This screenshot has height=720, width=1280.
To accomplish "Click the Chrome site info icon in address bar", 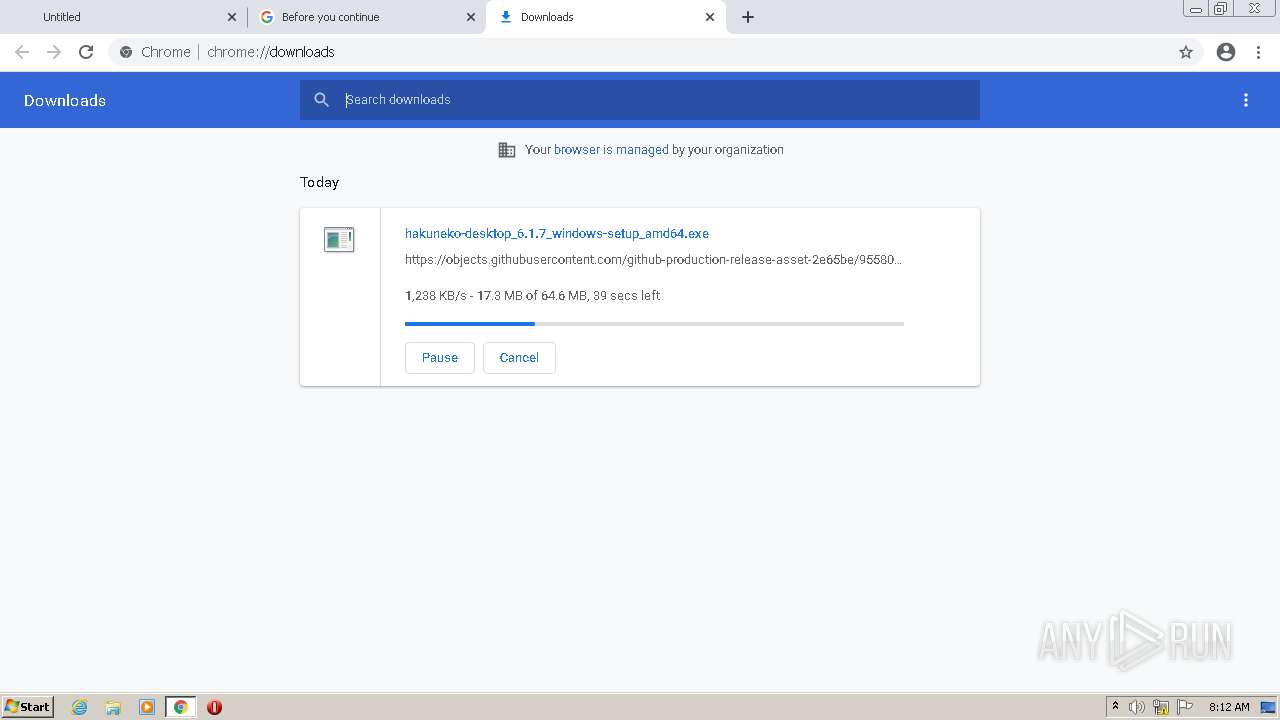I will click(x=126, y=52).
